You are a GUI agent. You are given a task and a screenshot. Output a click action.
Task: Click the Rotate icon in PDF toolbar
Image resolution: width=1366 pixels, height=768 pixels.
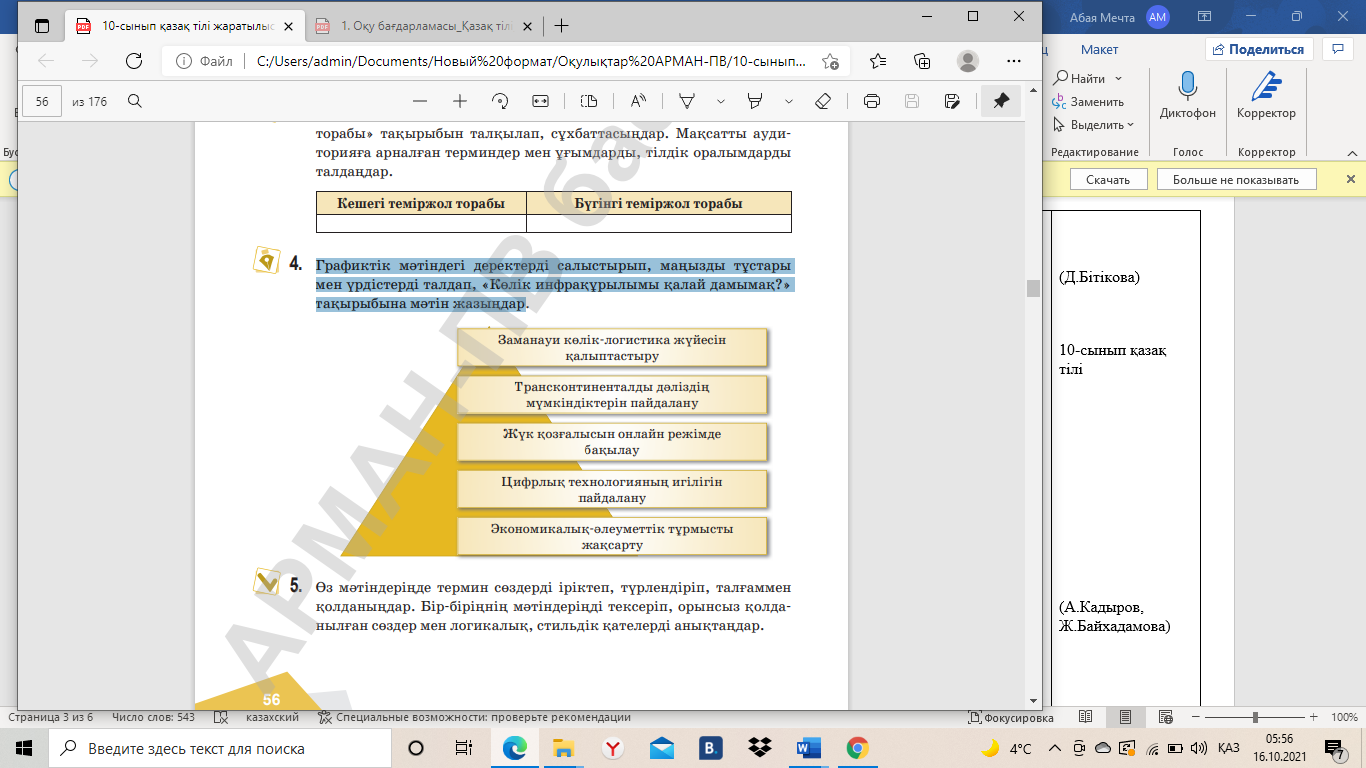point(500,101)
